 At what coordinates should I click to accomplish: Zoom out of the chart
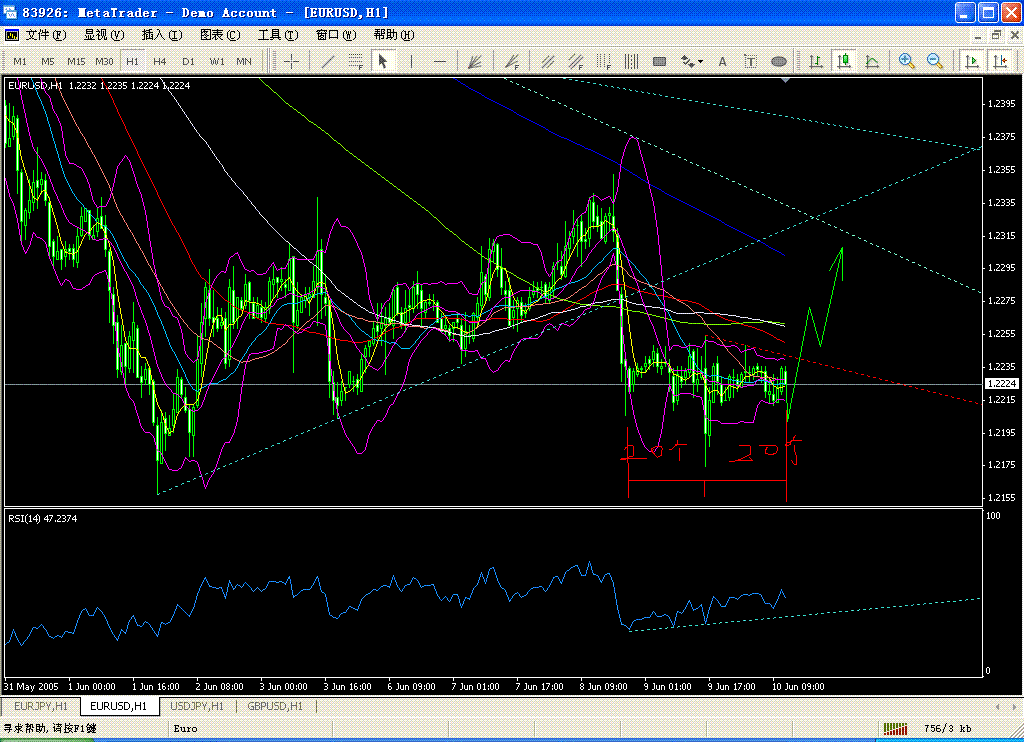pyautogui.click(x=935, y=61)
